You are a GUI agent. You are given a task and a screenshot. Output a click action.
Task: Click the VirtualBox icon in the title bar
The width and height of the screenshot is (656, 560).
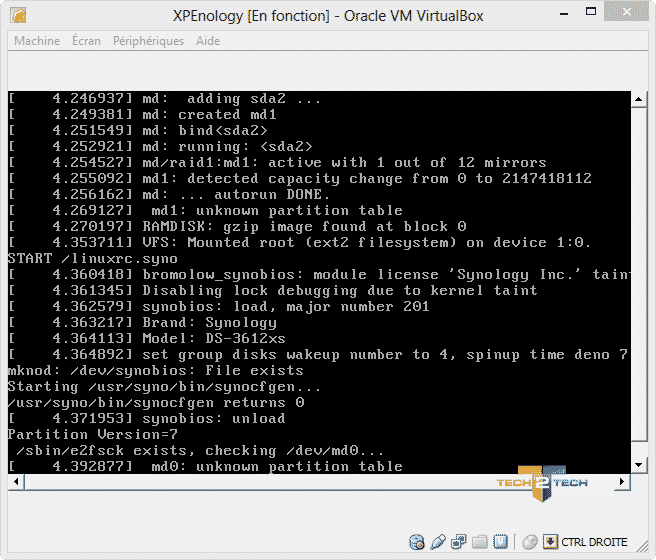18,15
